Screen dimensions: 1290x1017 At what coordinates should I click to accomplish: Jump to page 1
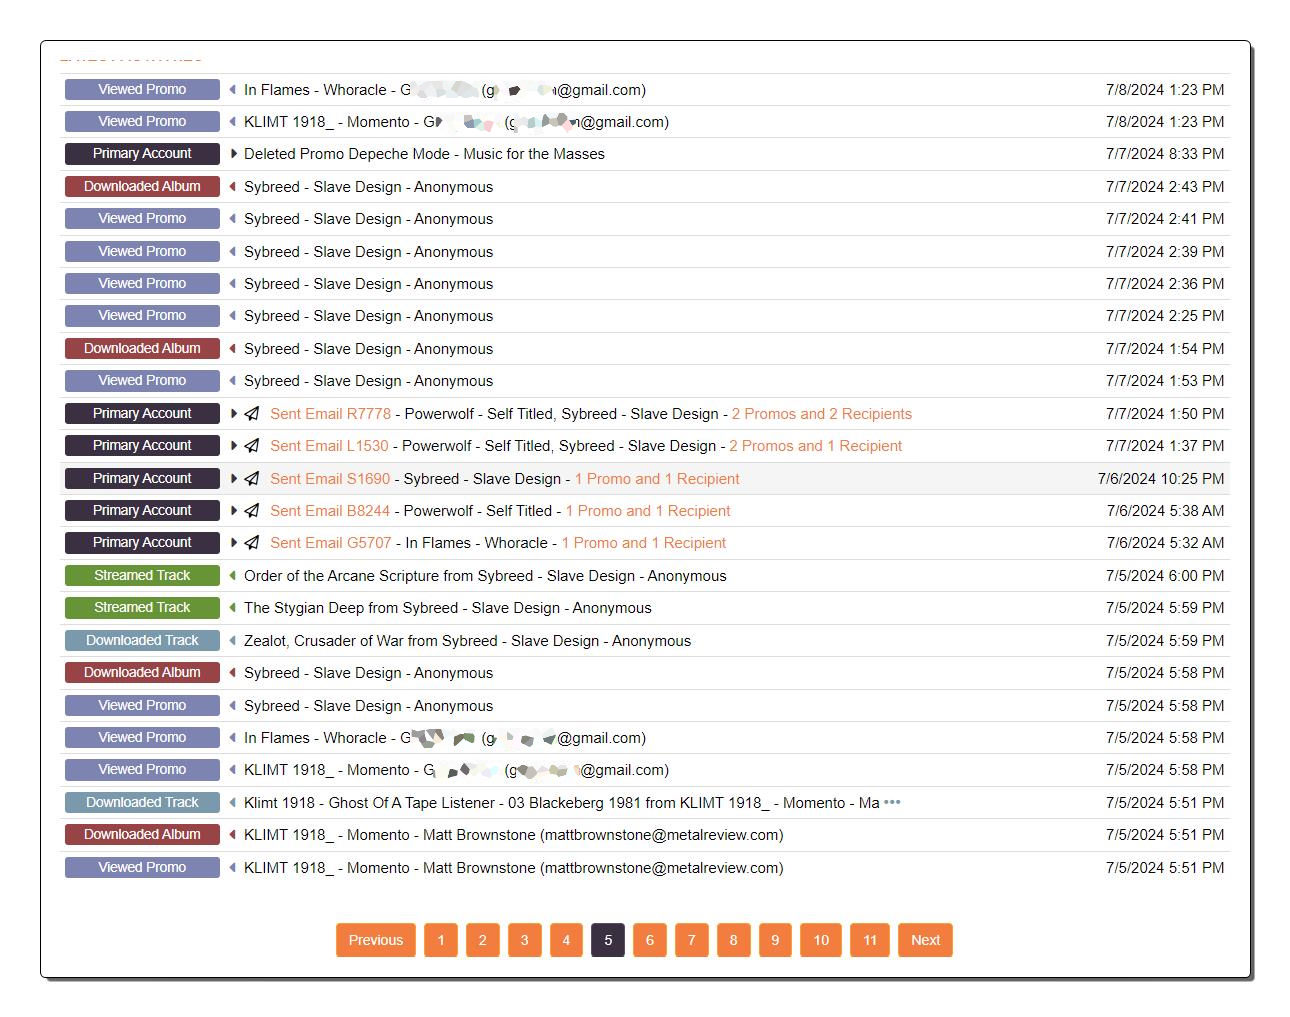[441, 940]
